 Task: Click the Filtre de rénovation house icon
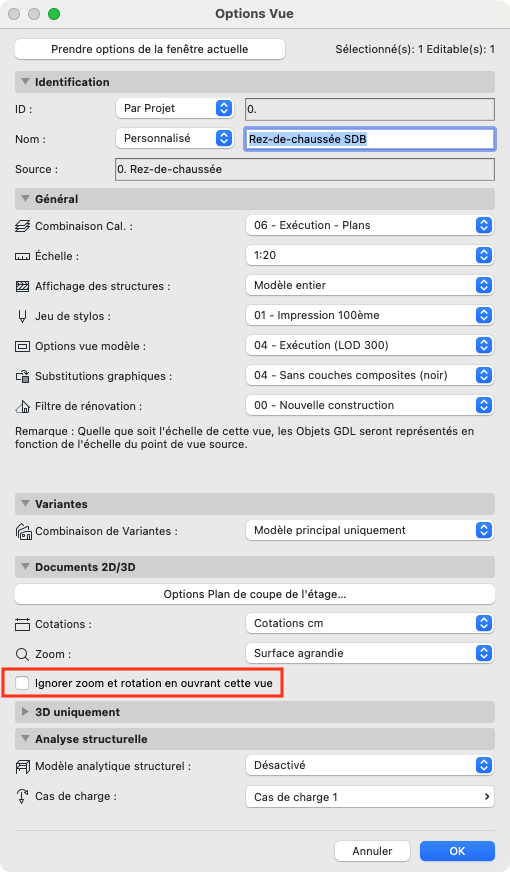tap(22, 407)
